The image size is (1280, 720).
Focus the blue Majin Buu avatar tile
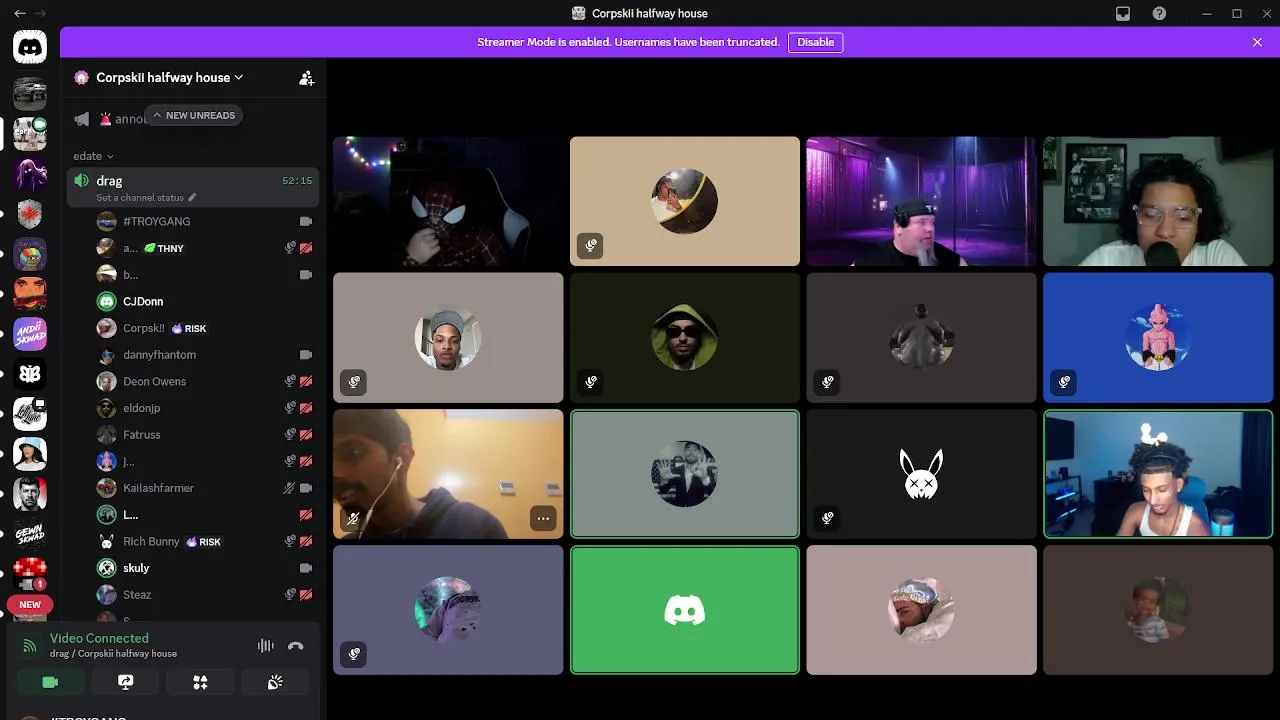(x=1158, y=338)
